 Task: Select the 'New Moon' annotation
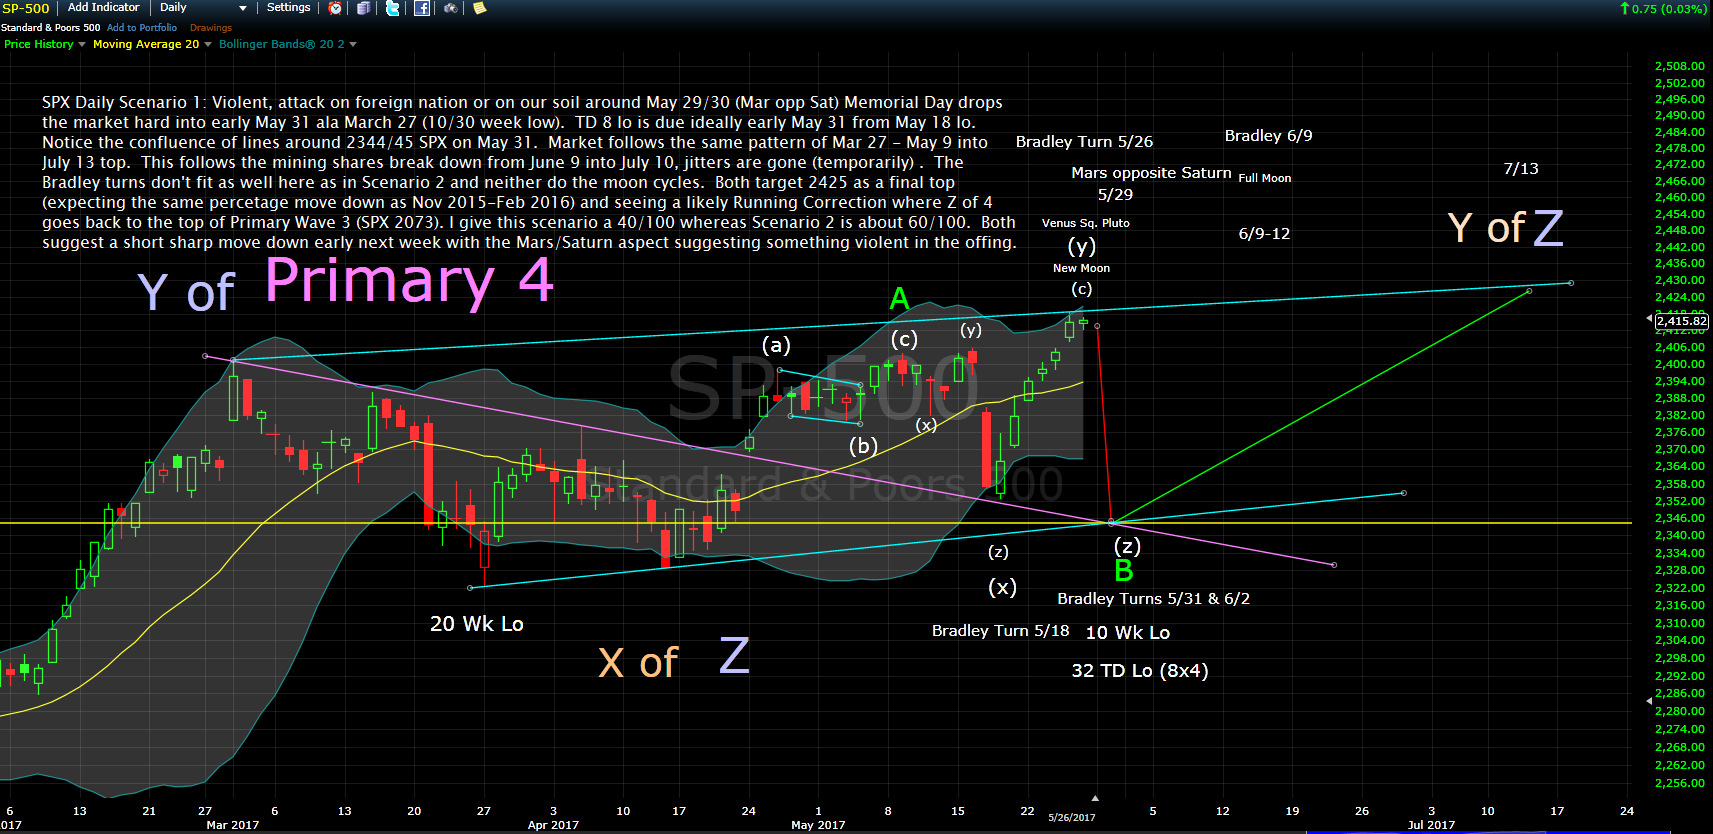pos(1081,268)
